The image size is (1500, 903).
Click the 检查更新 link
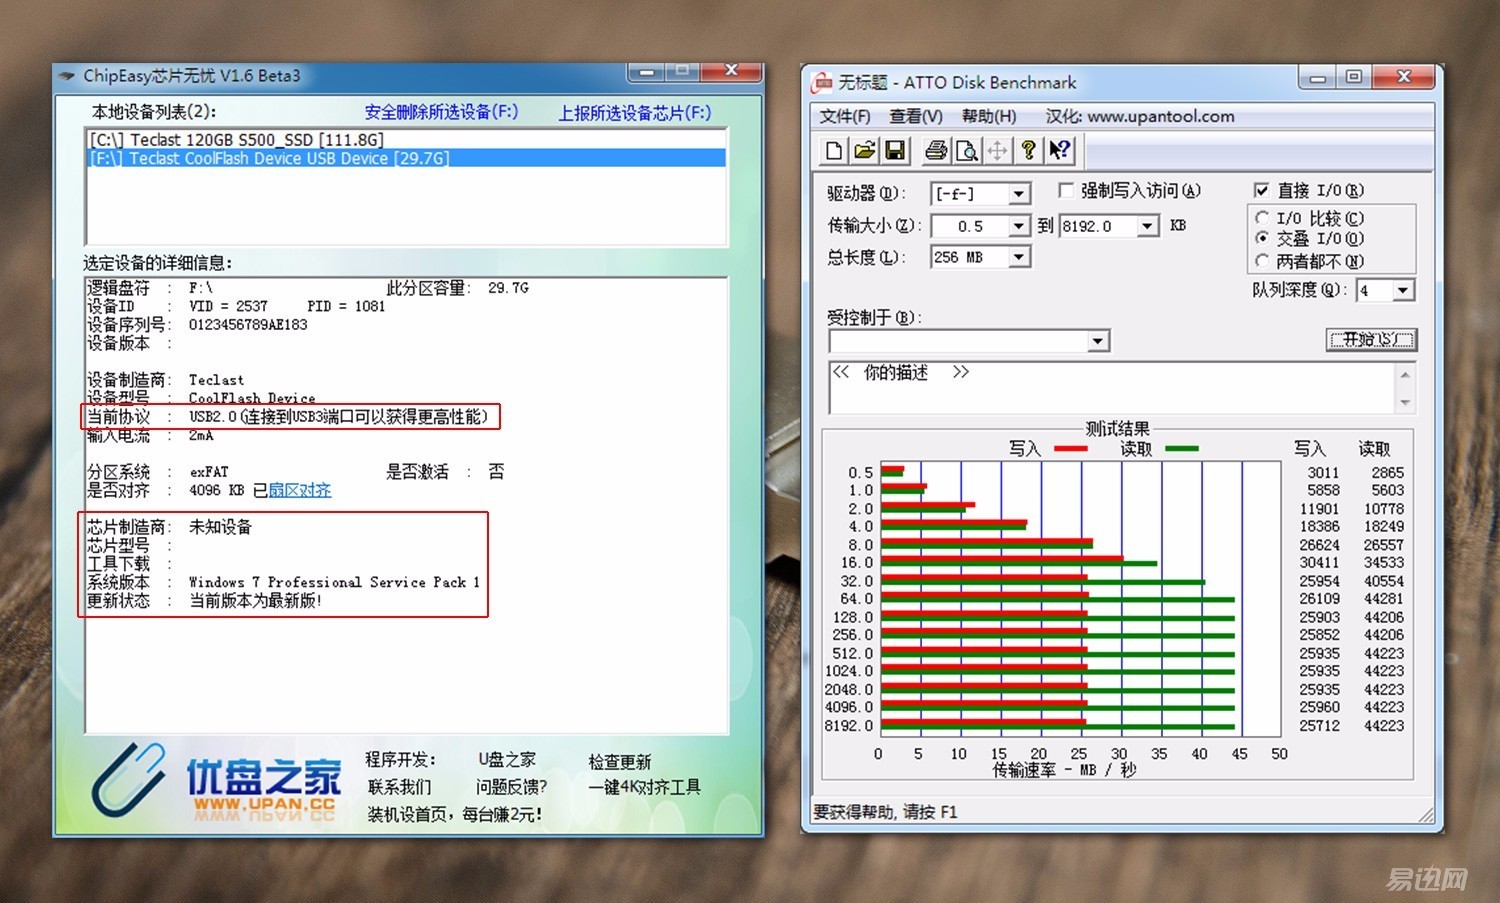point(620,762)
